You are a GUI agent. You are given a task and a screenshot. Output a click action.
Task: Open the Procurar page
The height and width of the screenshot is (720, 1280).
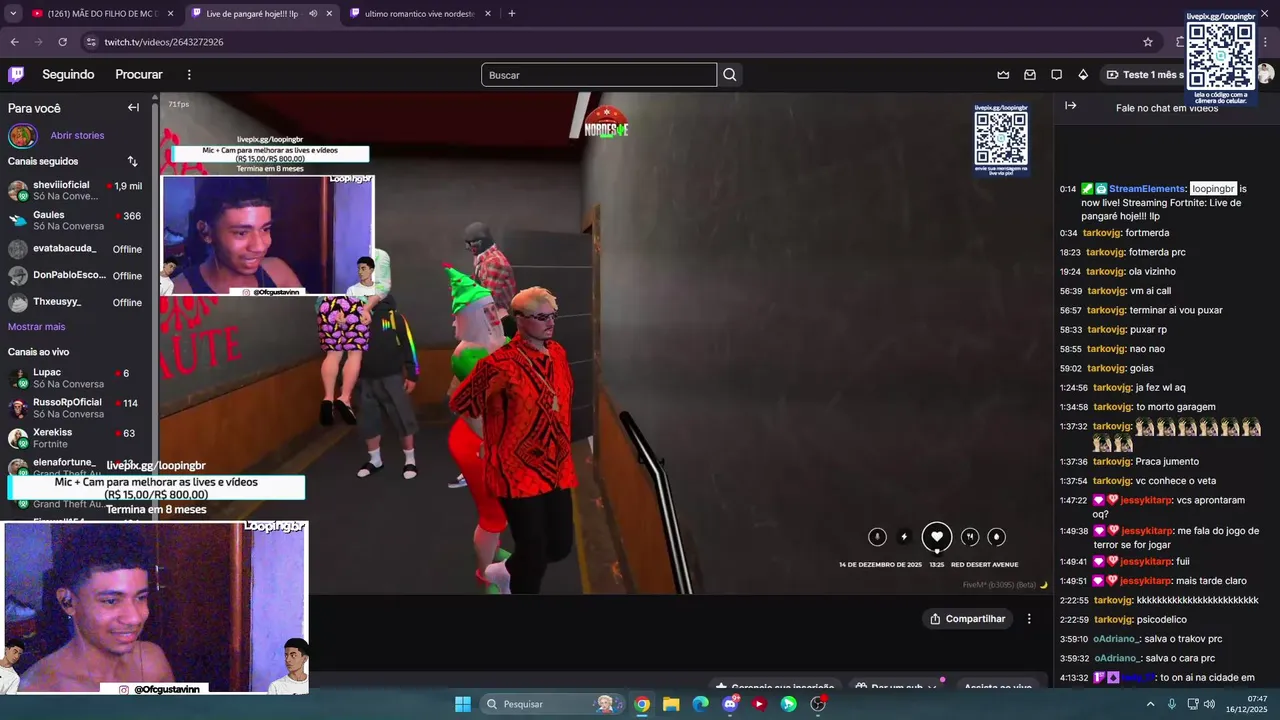[x=139, y=75]
